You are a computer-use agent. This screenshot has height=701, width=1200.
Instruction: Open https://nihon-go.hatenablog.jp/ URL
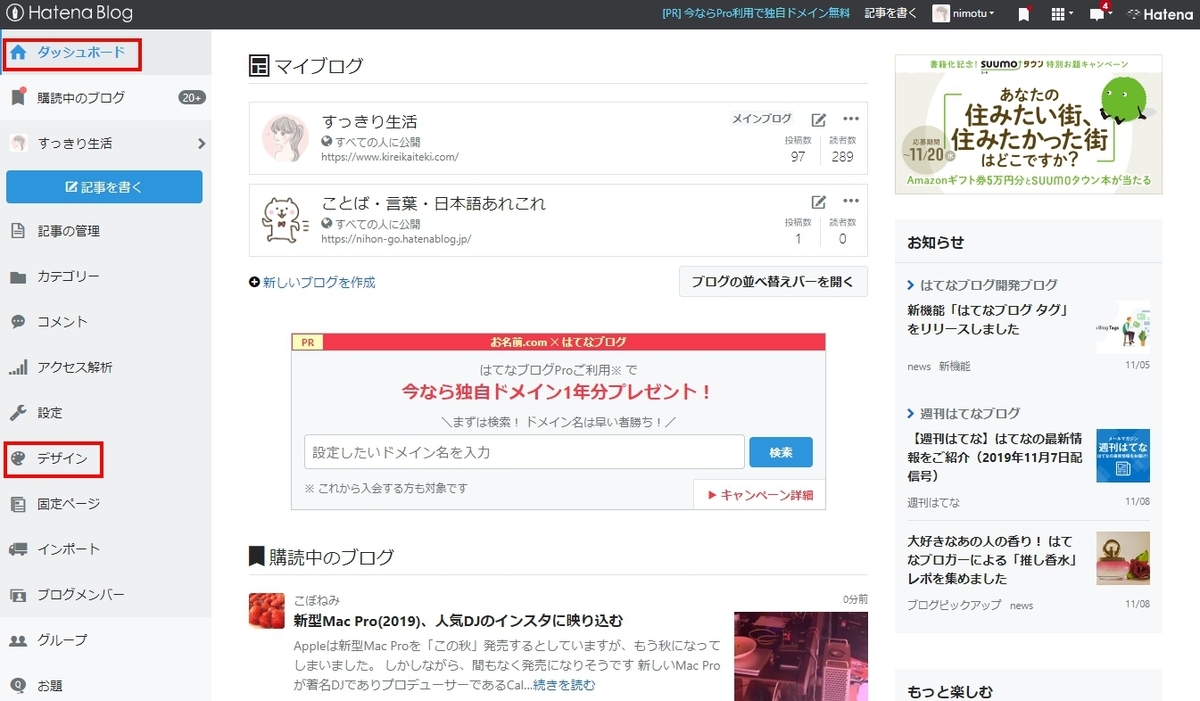click(396, 239)
